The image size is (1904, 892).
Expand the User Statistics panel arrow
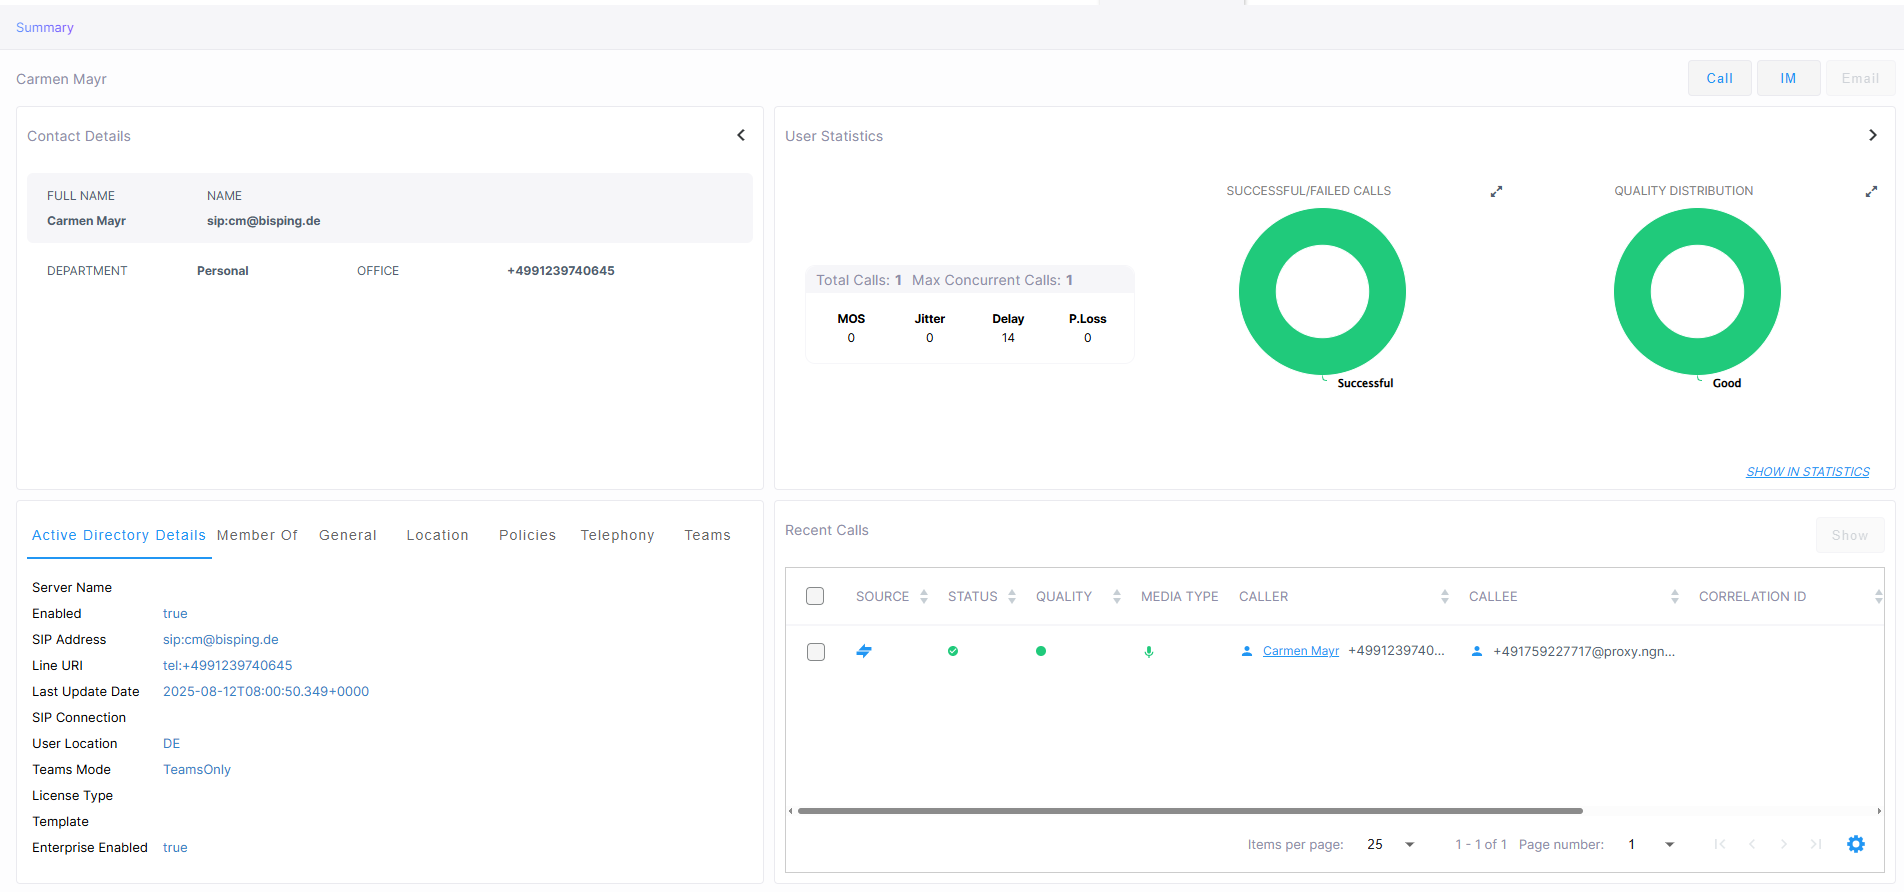tap(1873, 135)
